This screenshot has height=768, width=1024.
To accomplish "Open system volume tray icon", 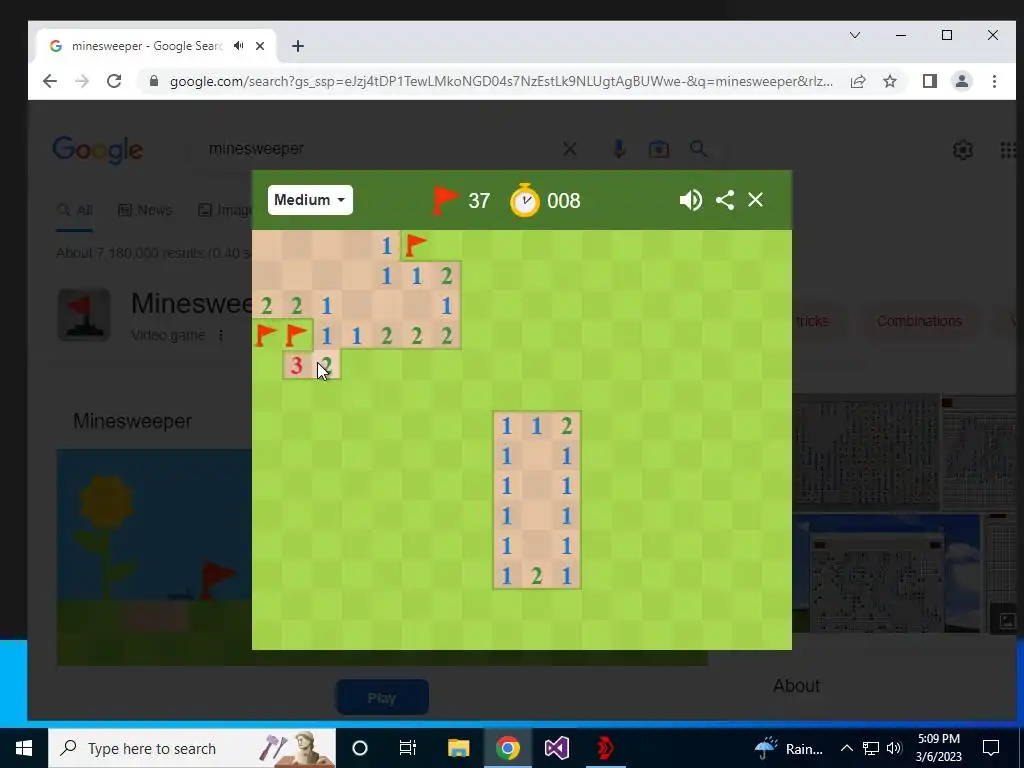I will pyautogui.click(x=895, y=748).
